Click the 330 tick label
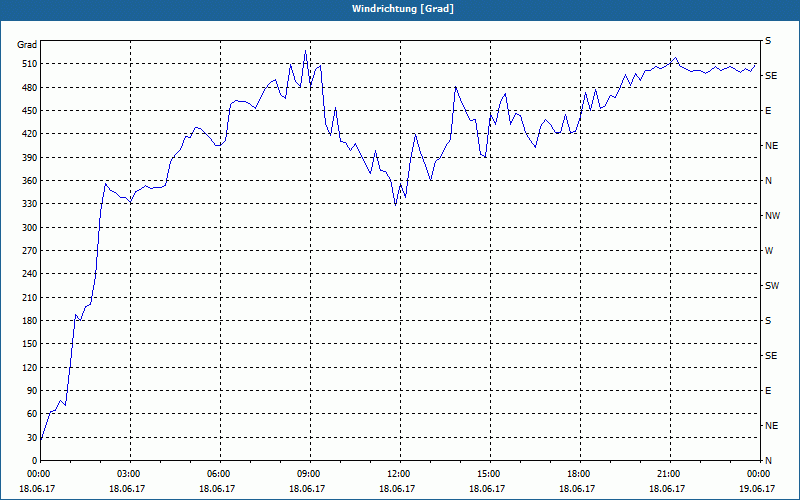The image size is (800, 500). tap(29, 204)
